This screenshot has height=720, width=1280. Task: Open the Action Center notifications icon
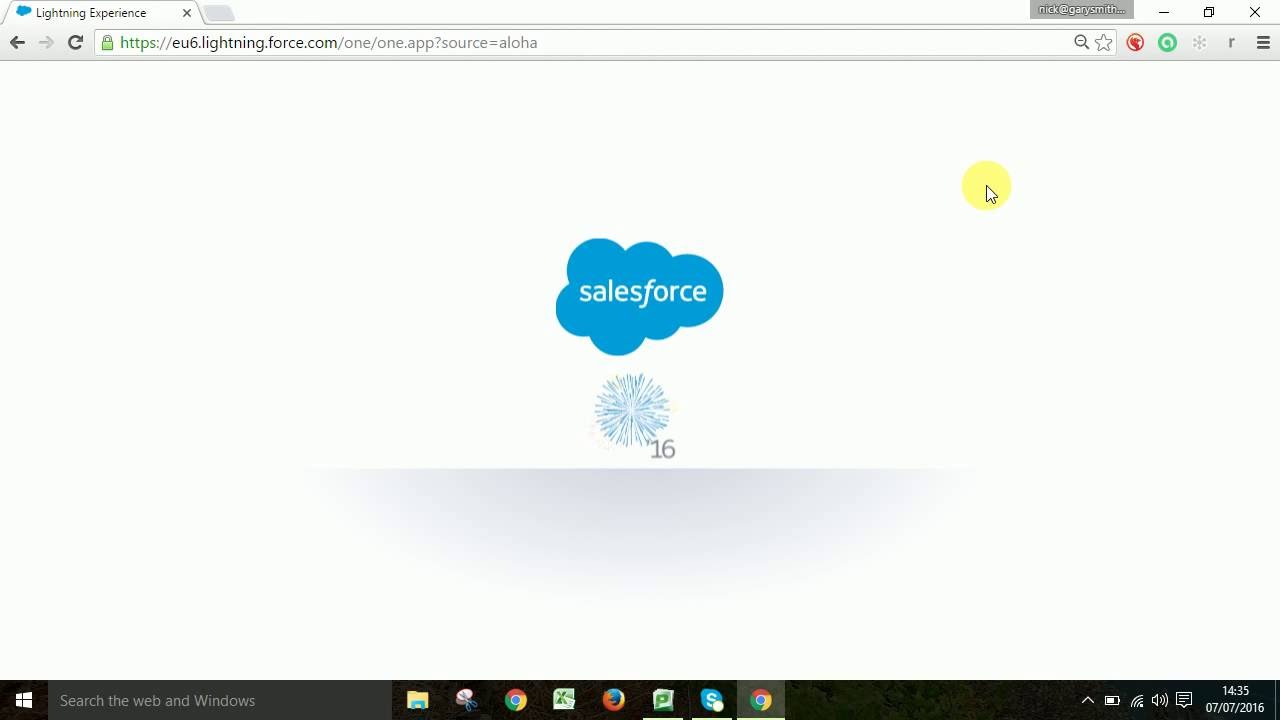pyautogui.click(x=1184, y=700)
